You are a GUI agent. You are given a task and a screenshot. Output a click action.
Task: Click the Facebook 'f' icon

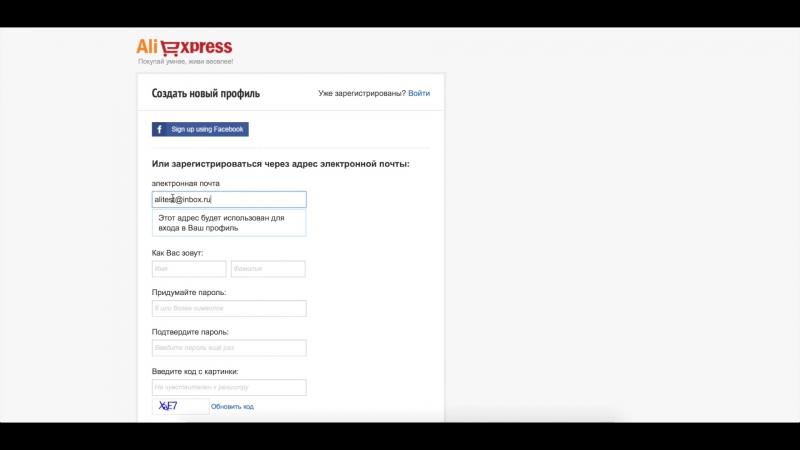159,129
